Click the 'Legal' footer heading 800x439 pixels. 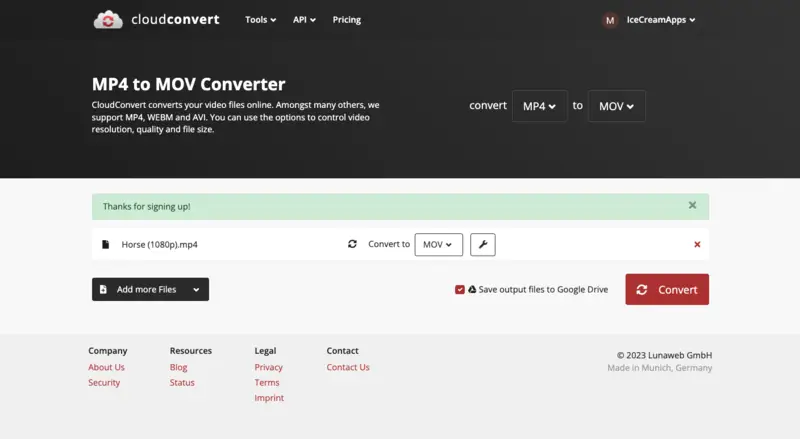265,351
